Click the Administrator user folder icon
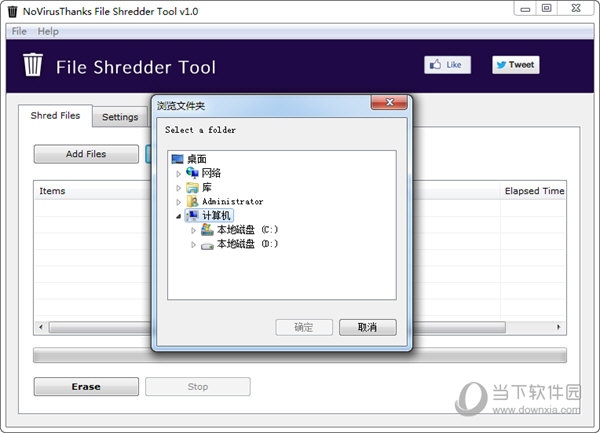600x433 pixels. pos(193,201)
